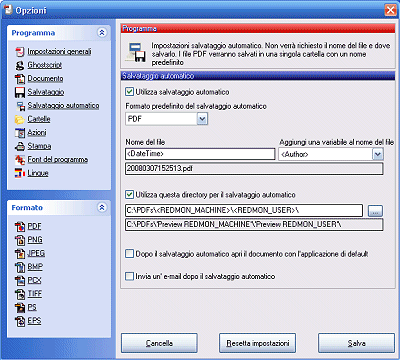Screen dimensions: 400x360
Task: Click the Ghostscript icon in sidebar
Action: 20,65
